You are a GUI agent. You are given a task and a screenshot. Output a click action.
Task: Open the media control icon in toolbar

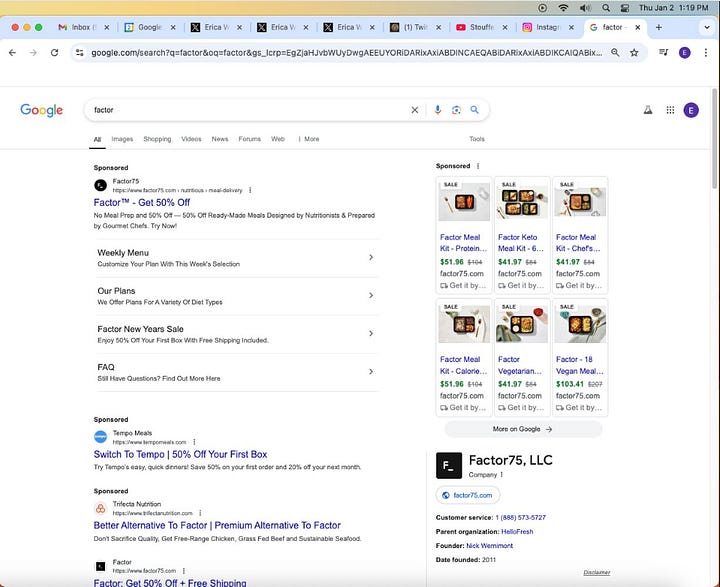tap(664, 52)
